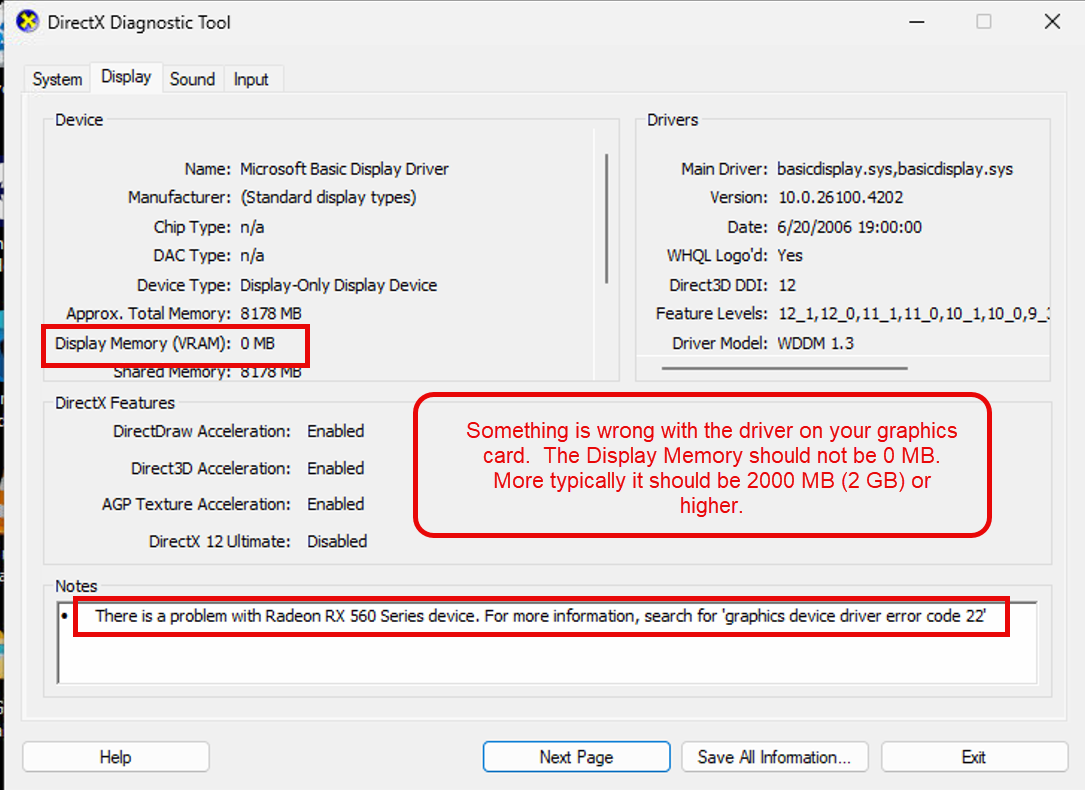
Task: Click the Feature Levels value list
Action: [913, 314]
